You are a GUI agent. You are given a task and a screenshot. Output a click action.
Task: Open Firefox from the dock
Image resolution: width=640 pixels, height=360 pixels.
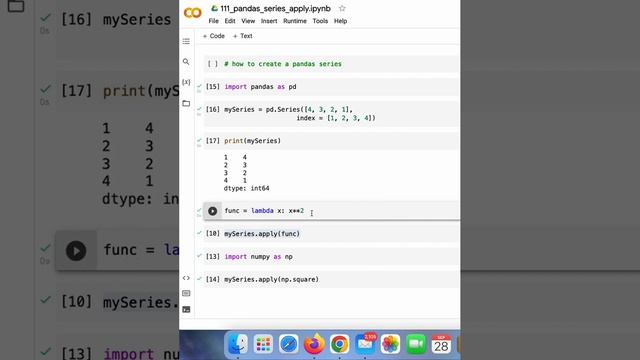pyautogui.click(x=314, y=344)
